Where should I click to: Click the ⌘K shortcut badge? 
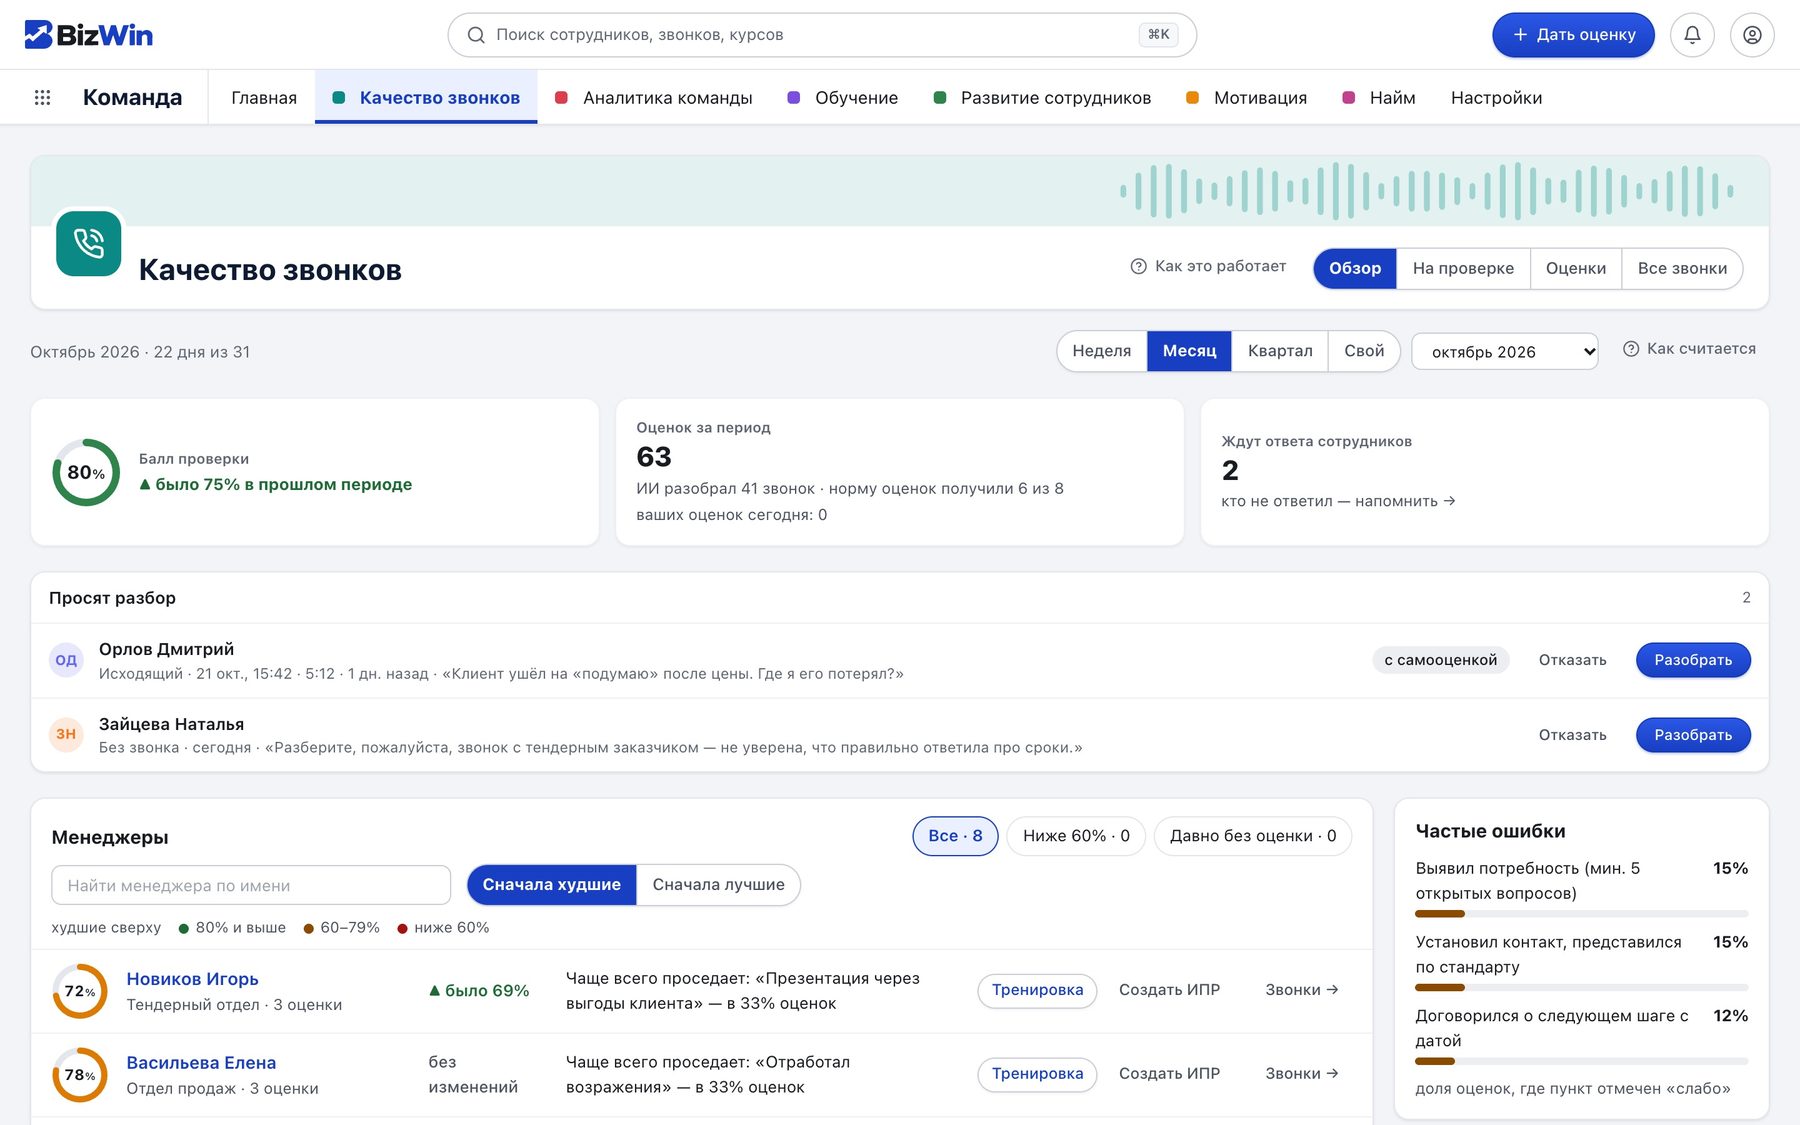1158,35
